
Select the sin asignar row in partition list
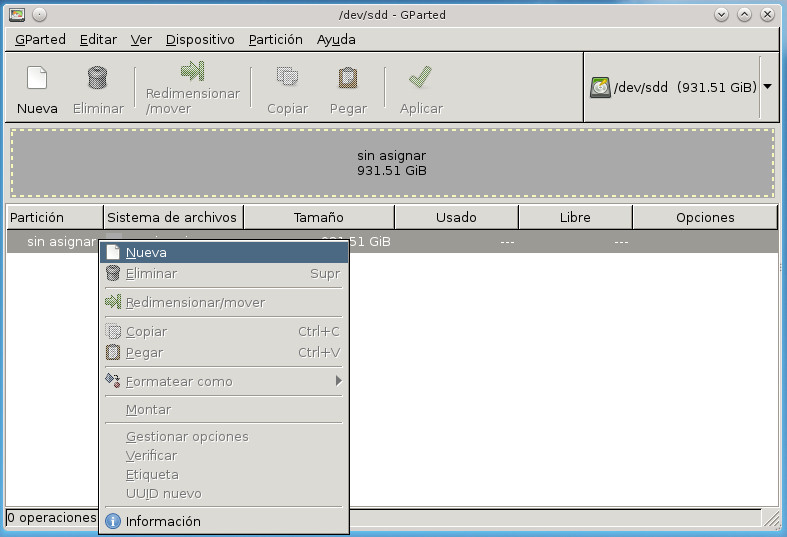pyautogui.click(x=392, y=241)
